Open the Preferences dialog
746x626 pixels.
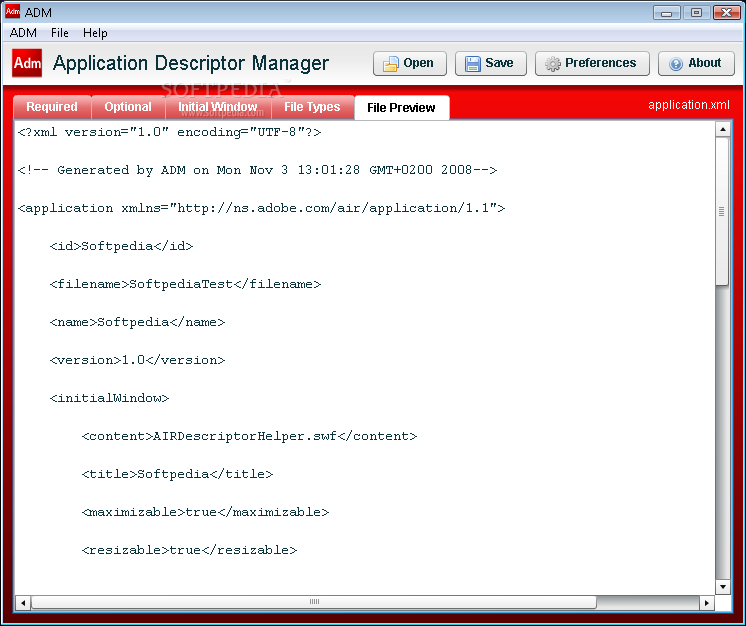click(x=592, y=63)
